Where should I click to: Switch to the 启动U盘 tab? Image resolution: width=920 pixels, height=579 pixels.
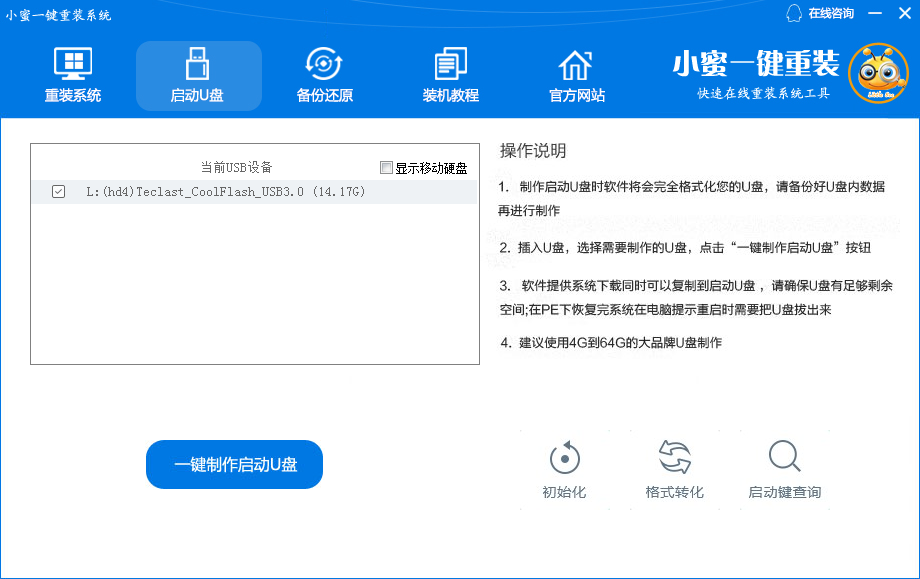click(198, 75)
